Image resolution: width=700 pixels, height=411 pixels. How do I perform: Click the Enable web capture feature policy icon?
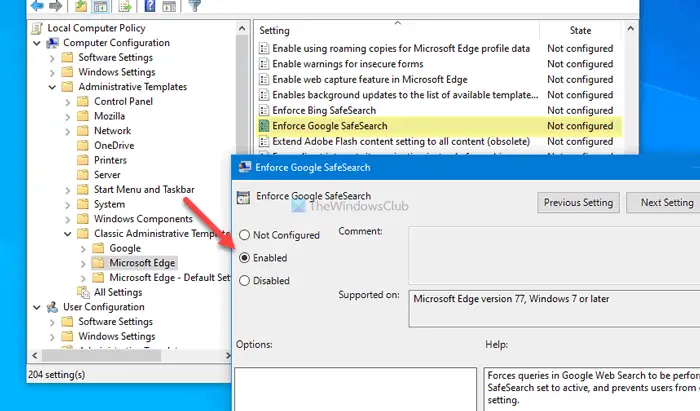point(264,79)
